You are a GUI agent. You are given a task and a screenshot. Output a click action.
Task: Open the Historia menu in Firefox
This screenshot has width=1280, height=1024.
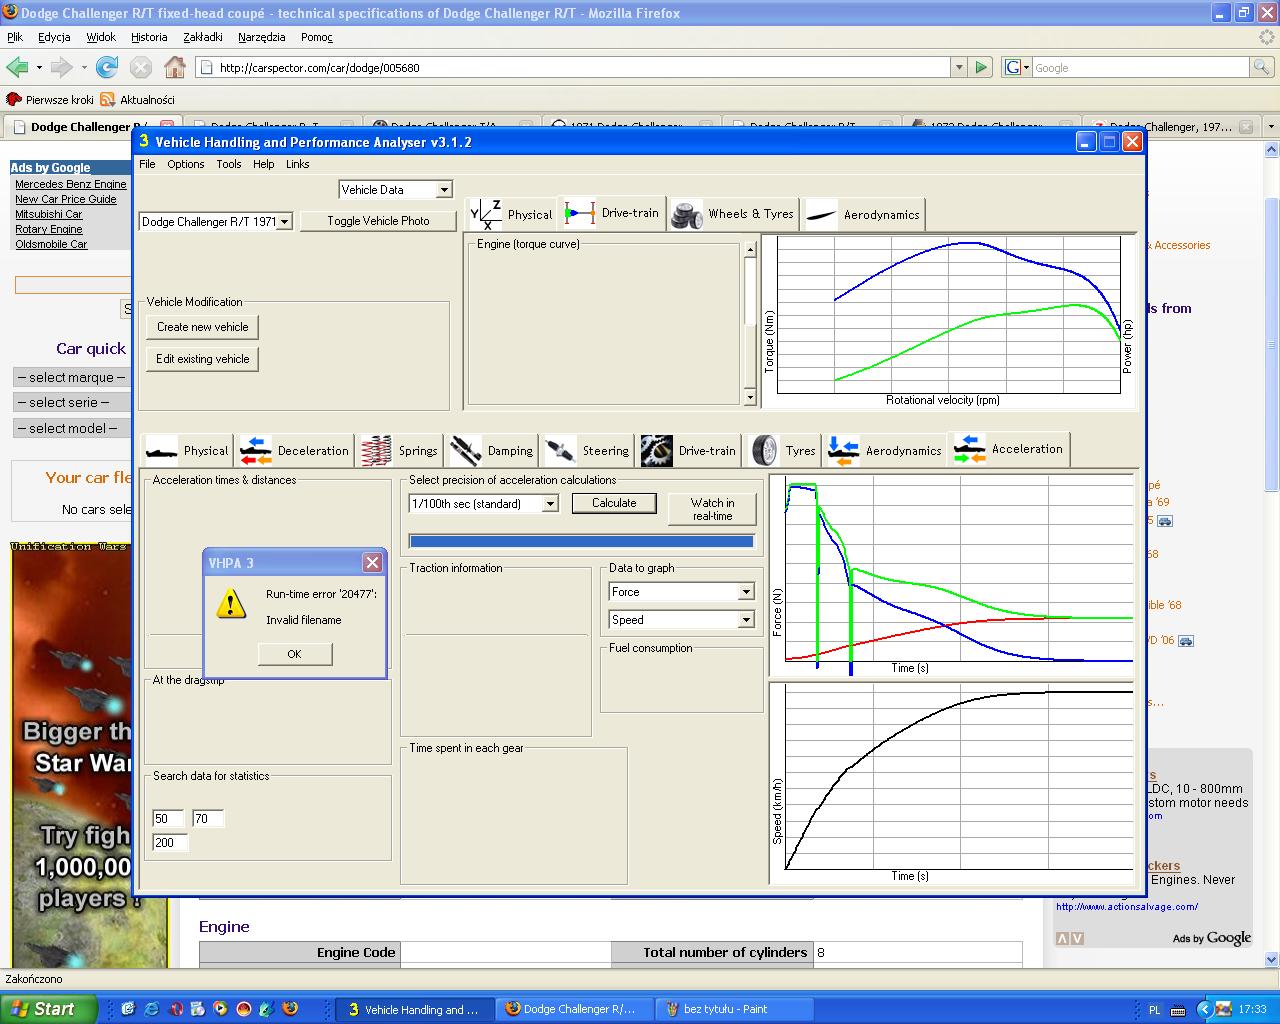pos(149,37)
